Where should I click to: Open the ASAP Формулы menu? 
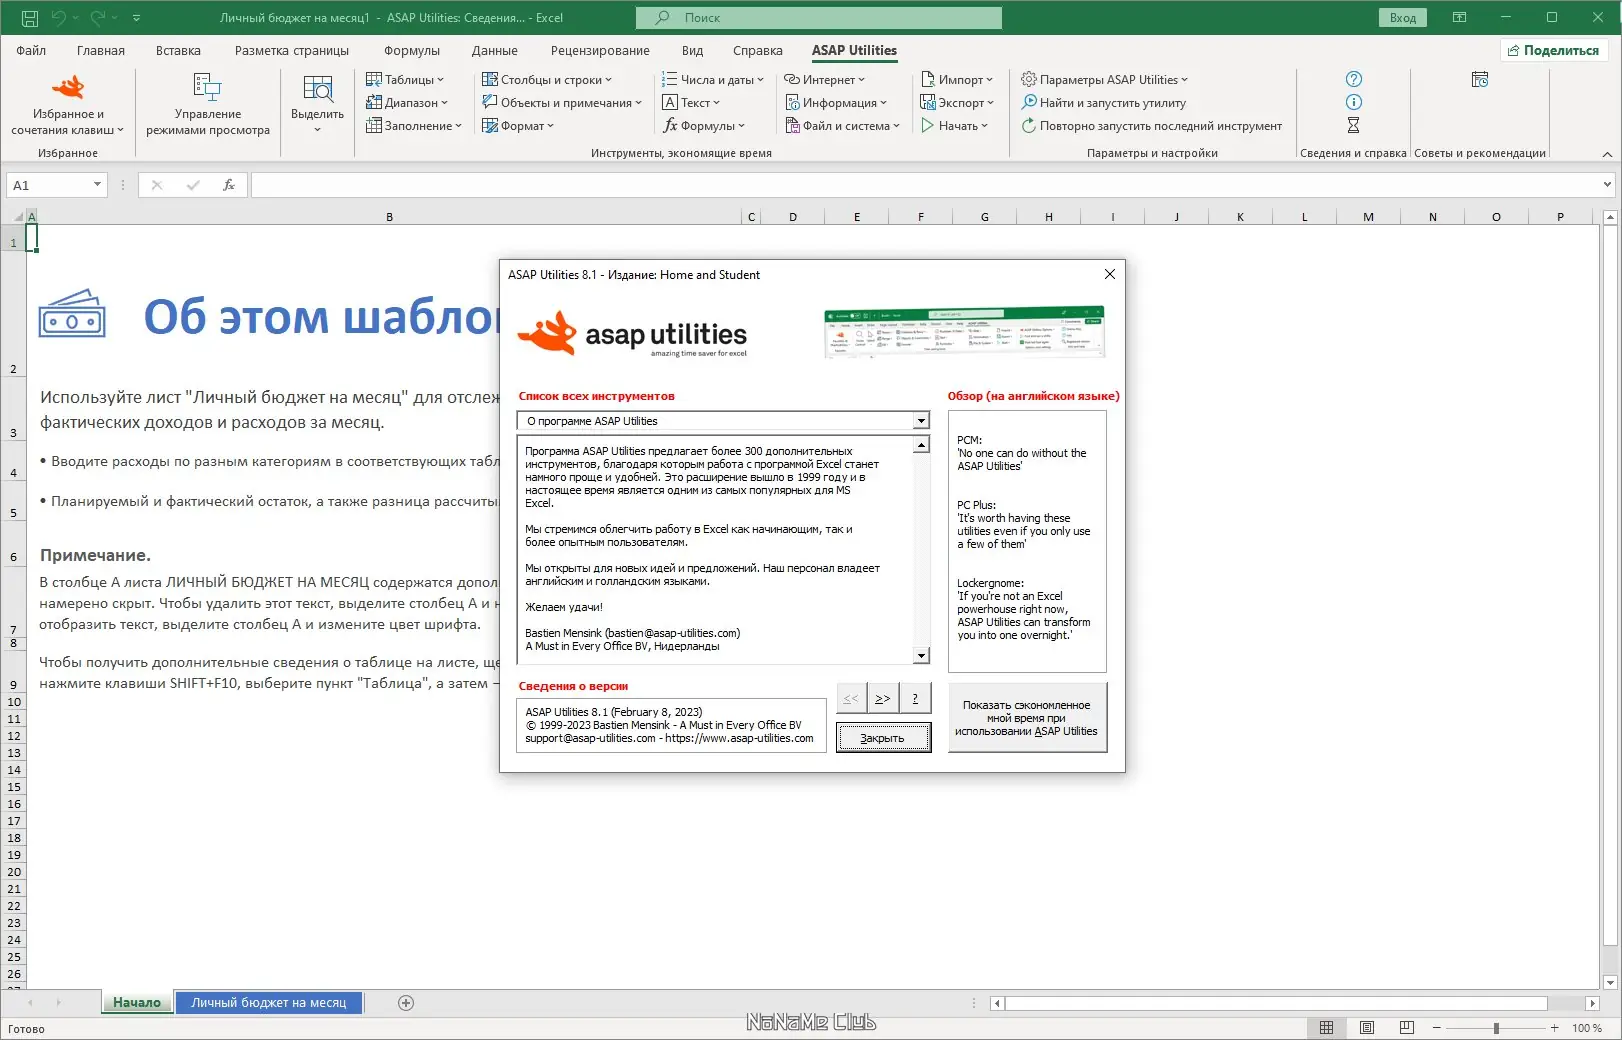(704, 126)
